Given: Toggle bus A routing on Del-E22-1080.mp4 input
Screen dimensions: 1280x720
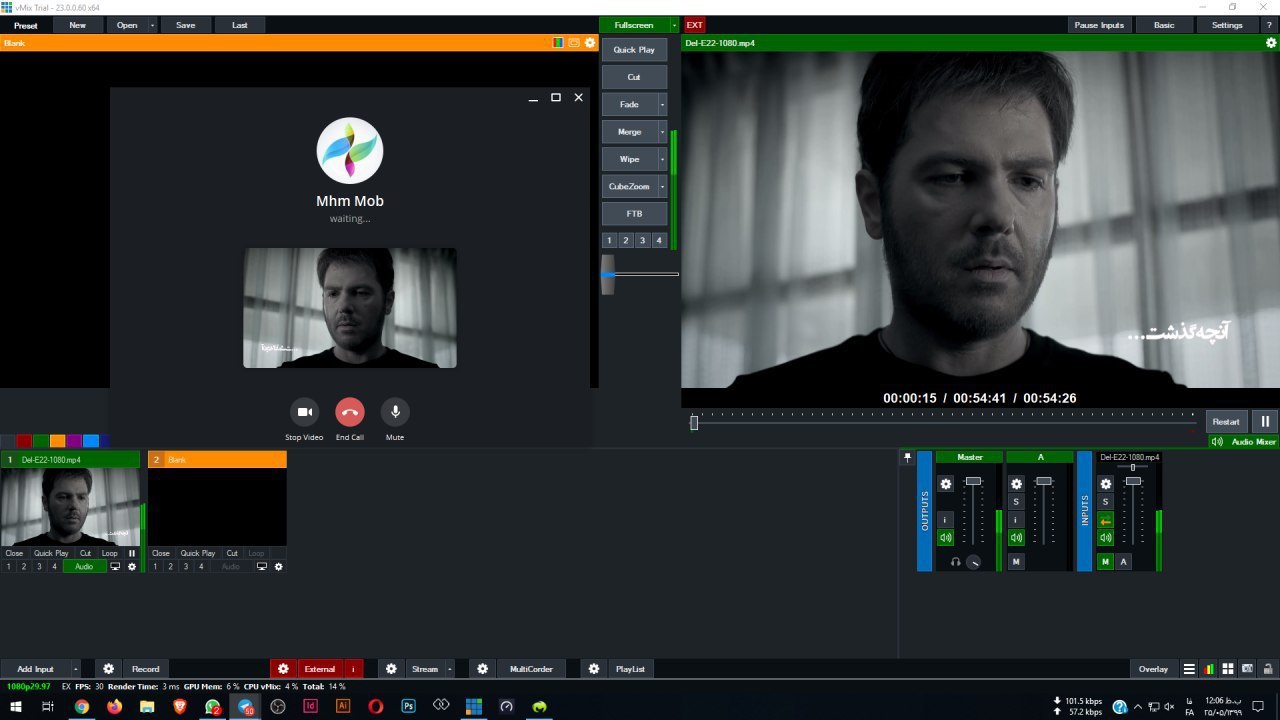Looking at the screenshot, I should [1123, 562].
